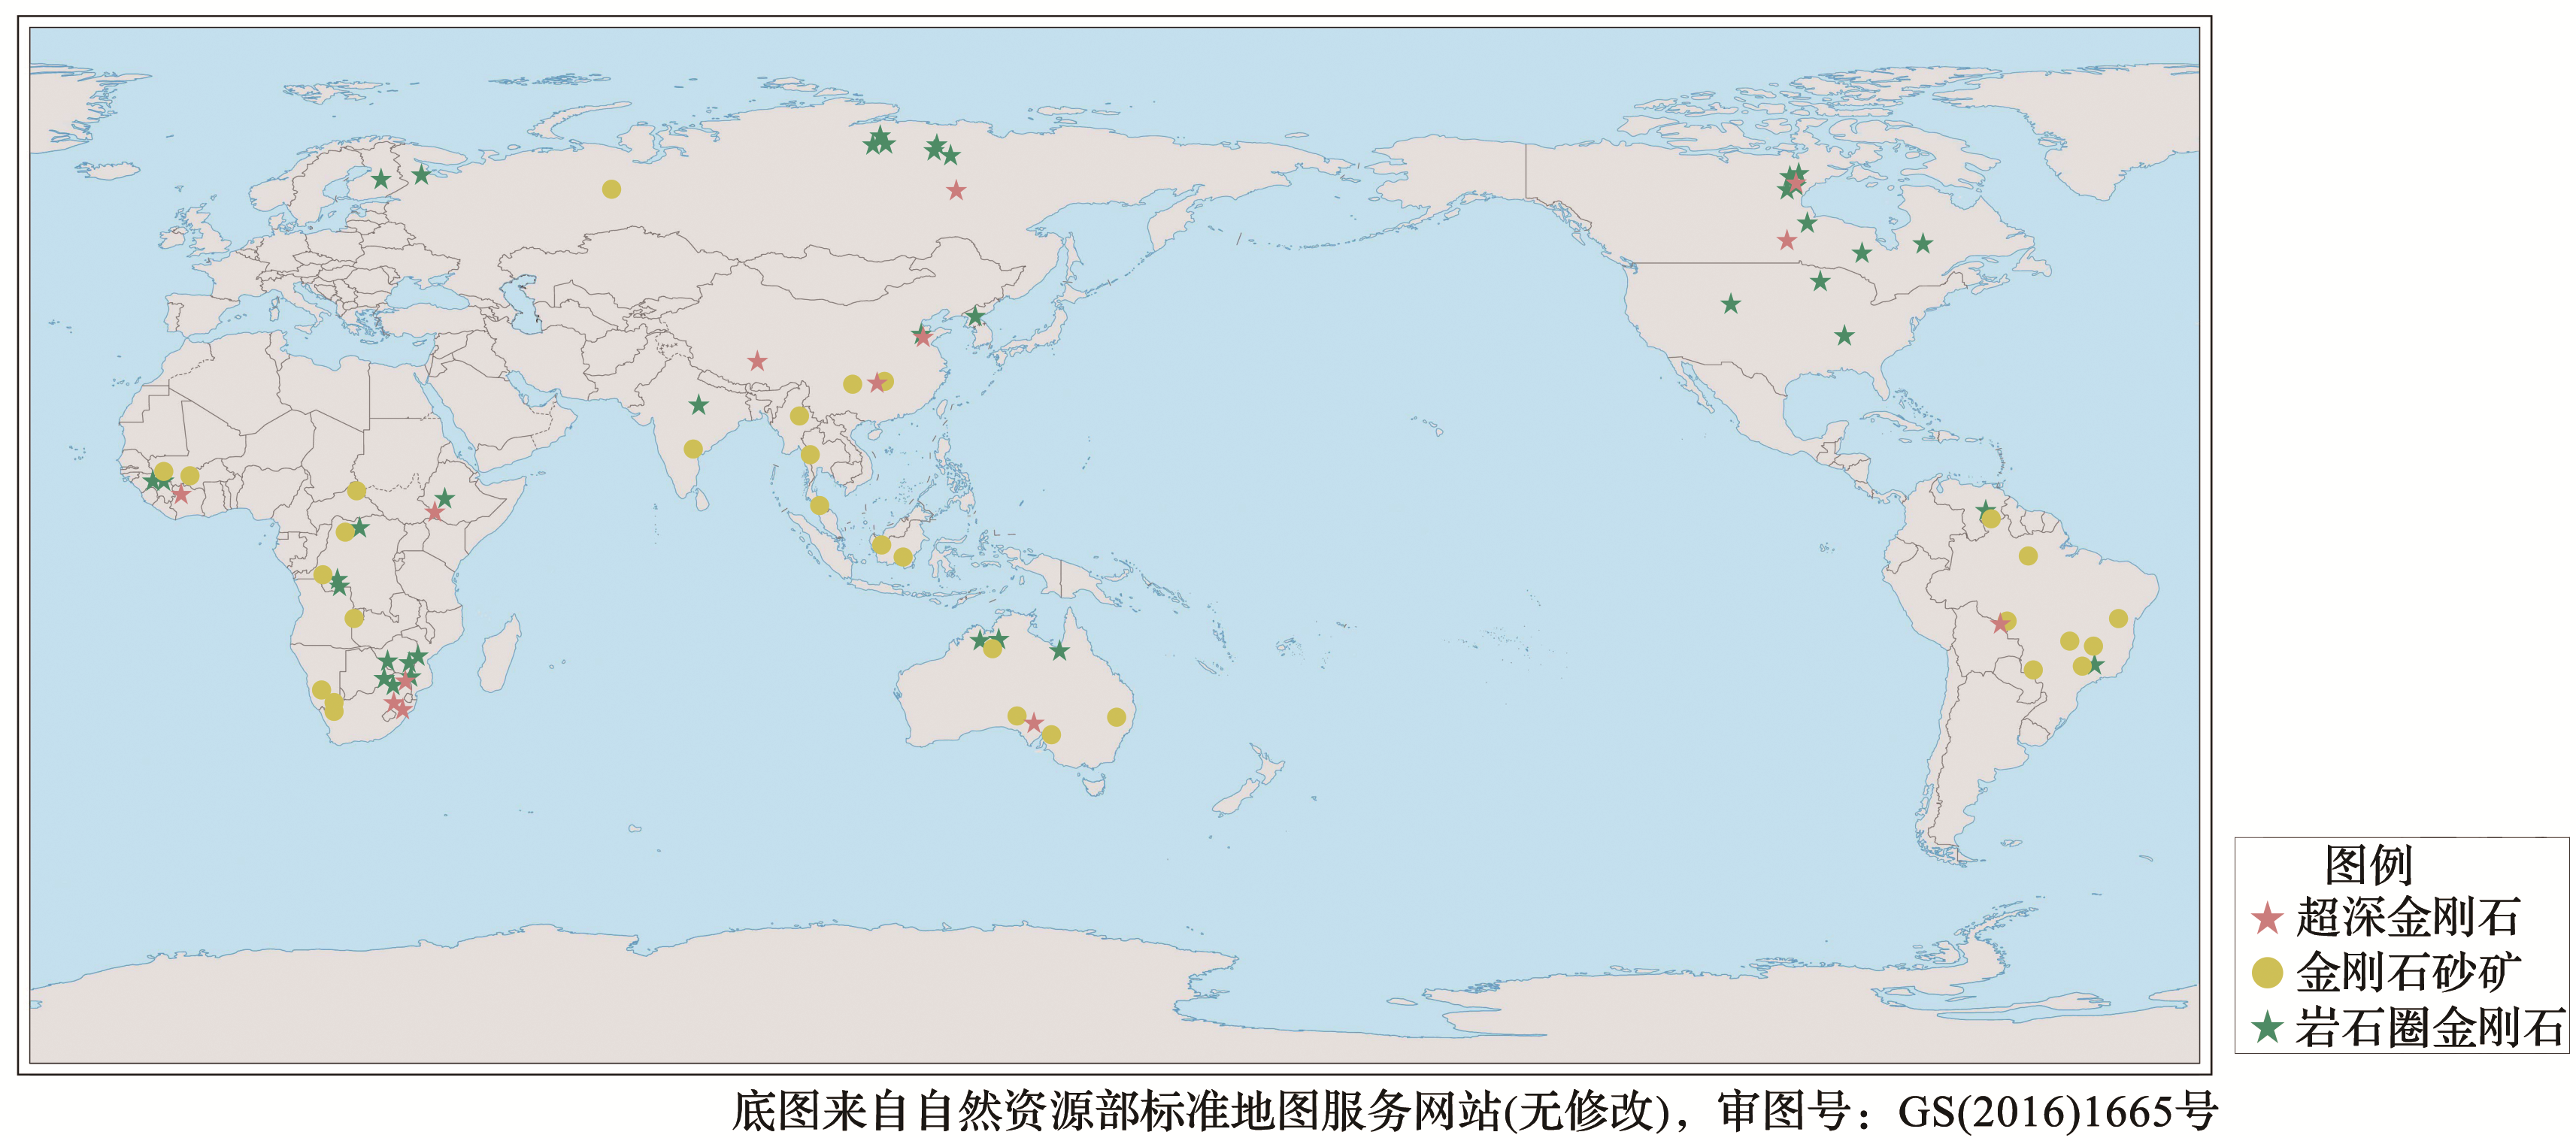Click the red star icon in the legend
This screenshot has height=1138, width=2576.
pyautogui.click(x=2266, y=918)
